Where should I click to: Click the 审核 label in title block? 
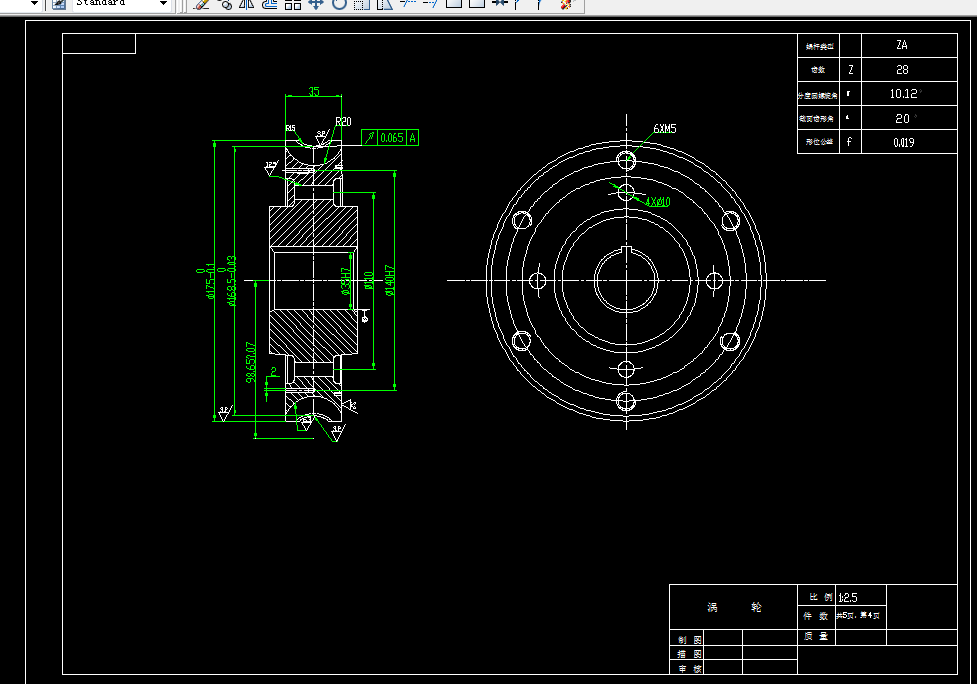click(x=690, y=668)
